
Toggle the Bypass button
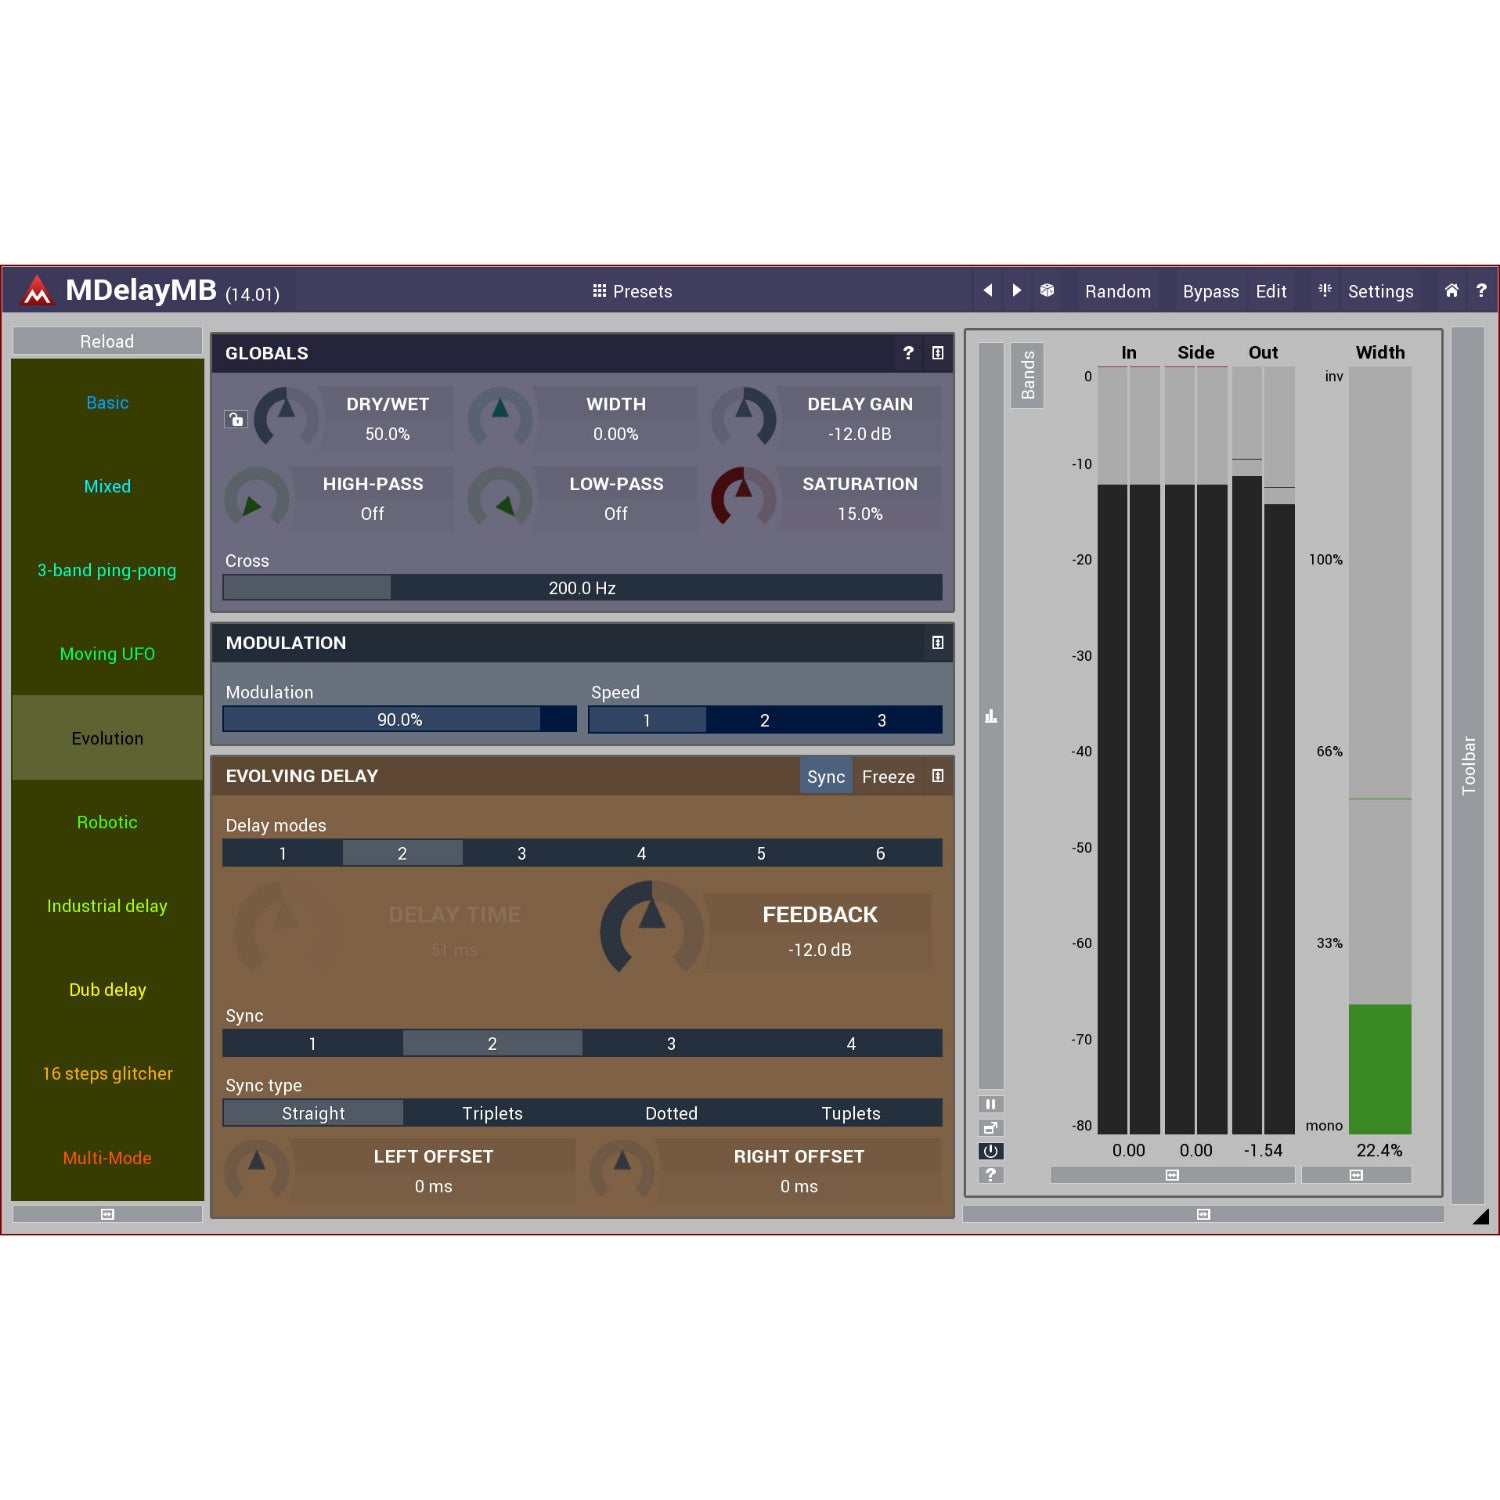[x=1210, y=291]
